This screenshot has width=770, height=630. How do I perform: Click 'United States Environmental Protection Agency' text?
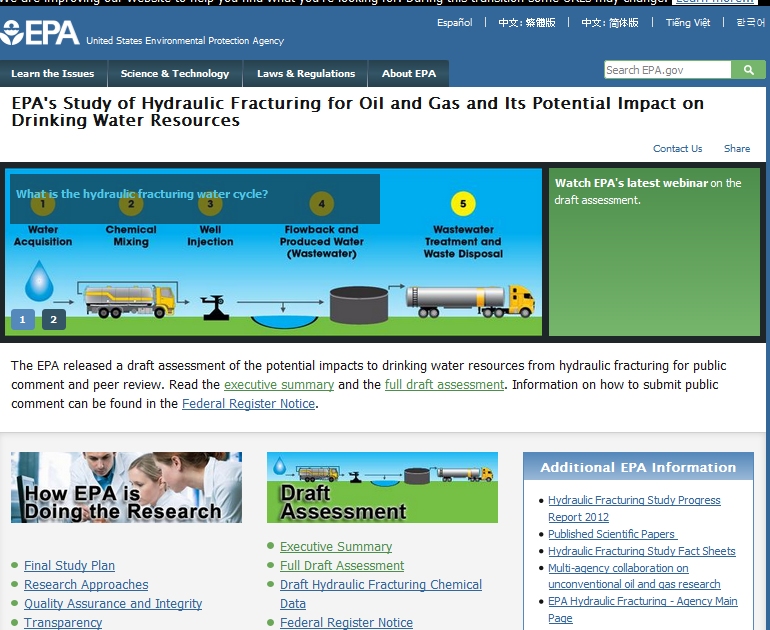185,41
